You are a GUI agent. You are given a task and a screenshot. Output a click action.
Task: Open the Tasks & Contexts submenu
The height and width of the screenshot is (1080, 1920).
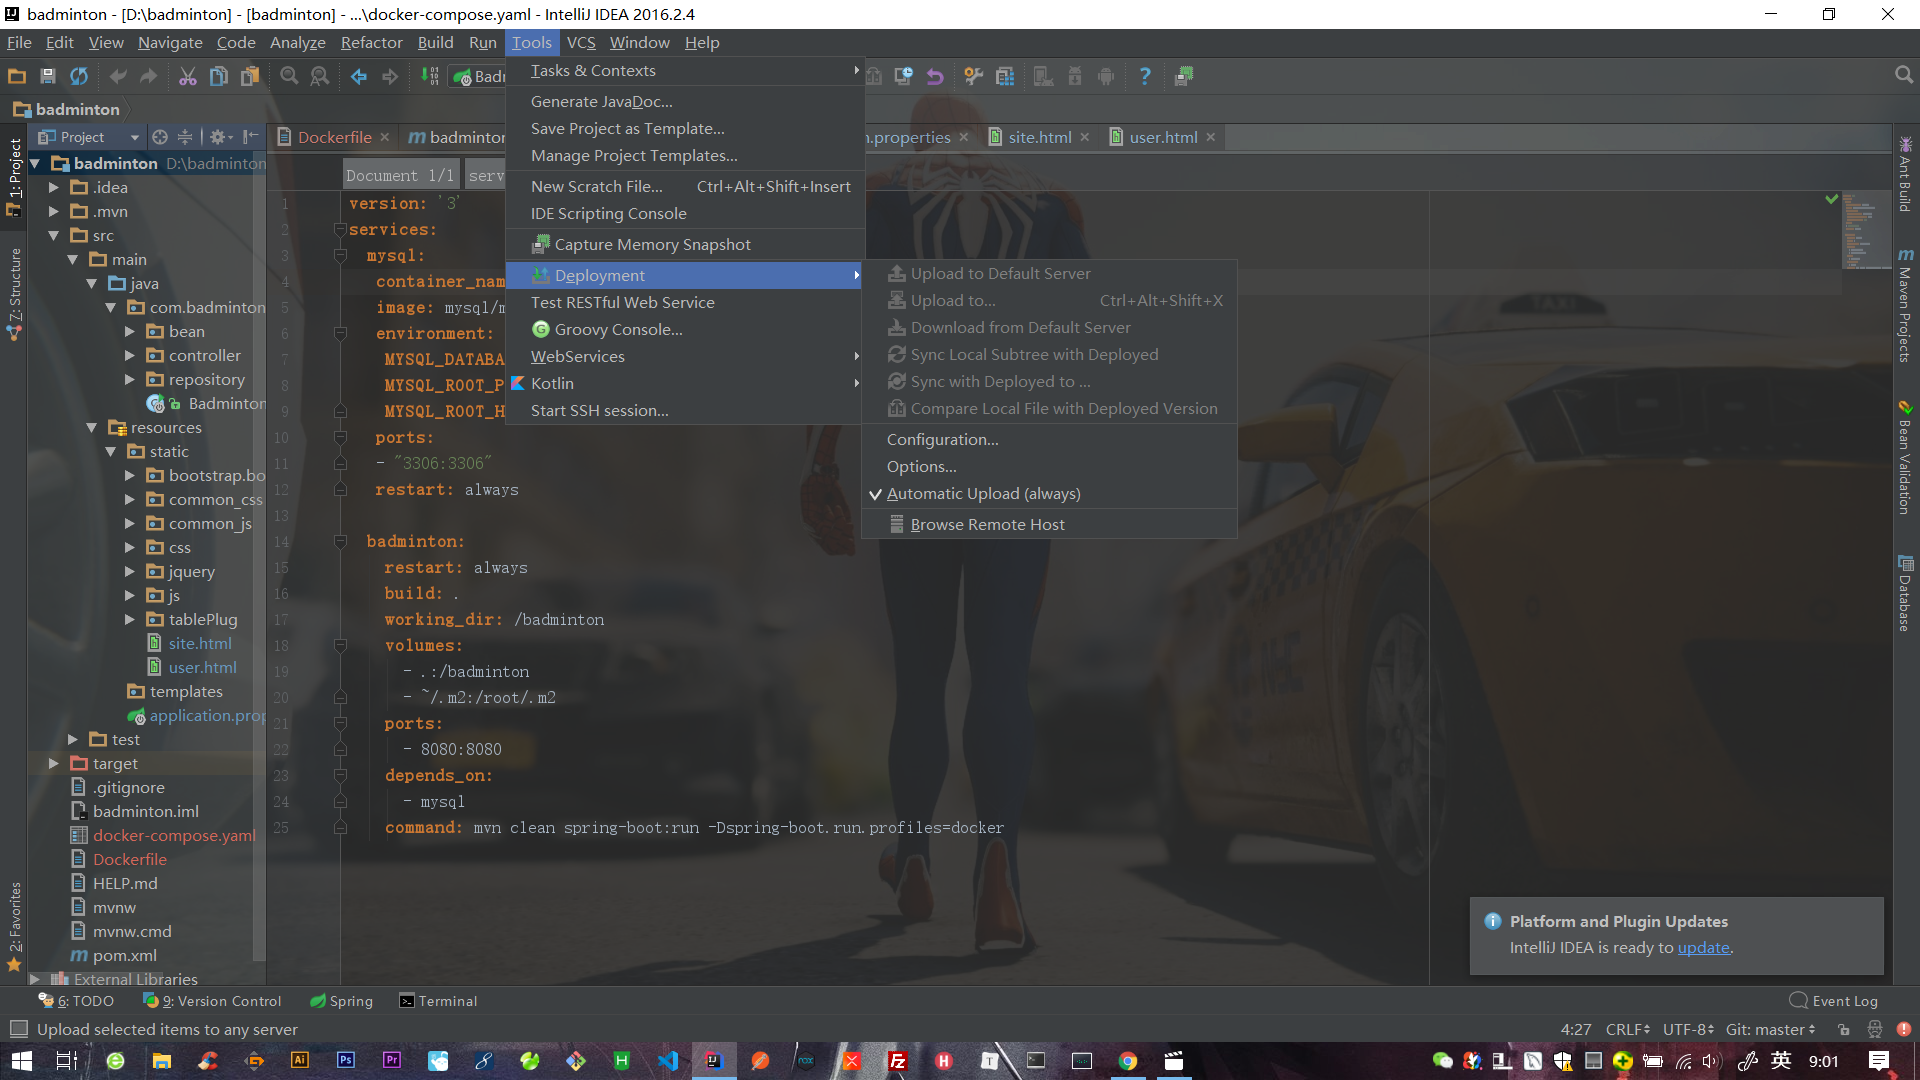click(x=685, y=71)
